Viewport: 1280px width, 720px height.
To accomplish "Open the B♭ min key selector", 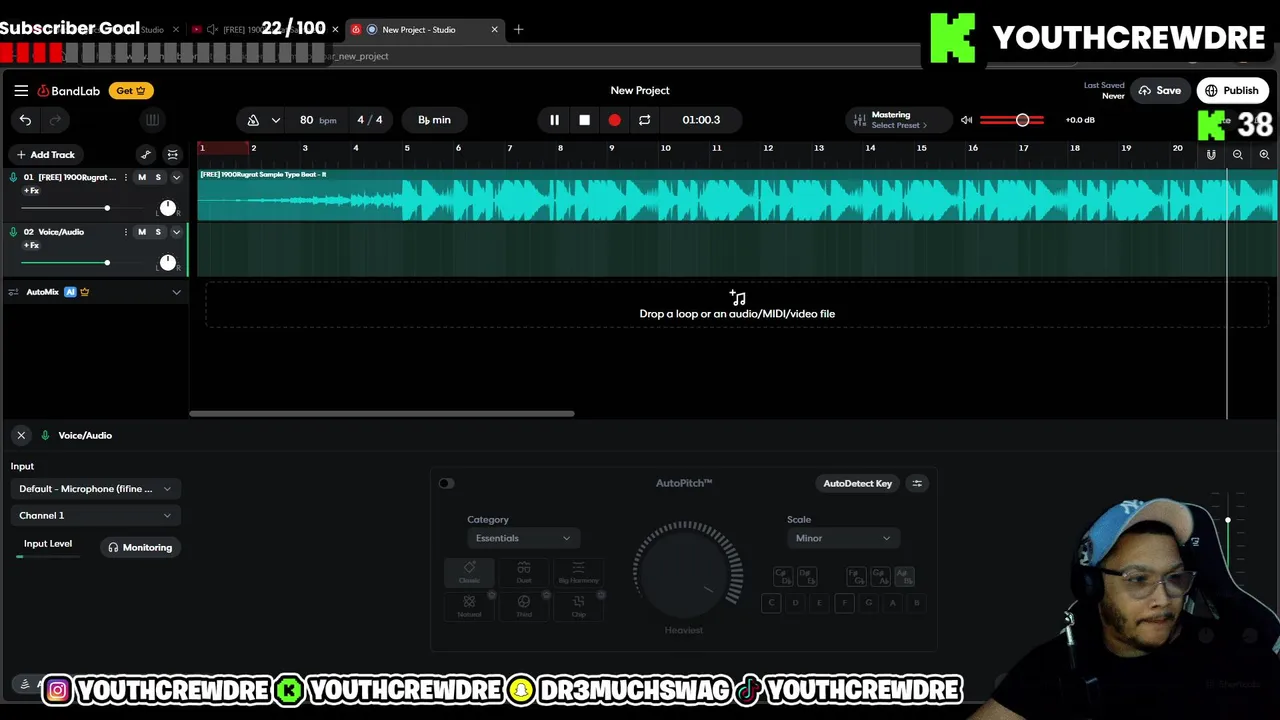I will (434, 120).
